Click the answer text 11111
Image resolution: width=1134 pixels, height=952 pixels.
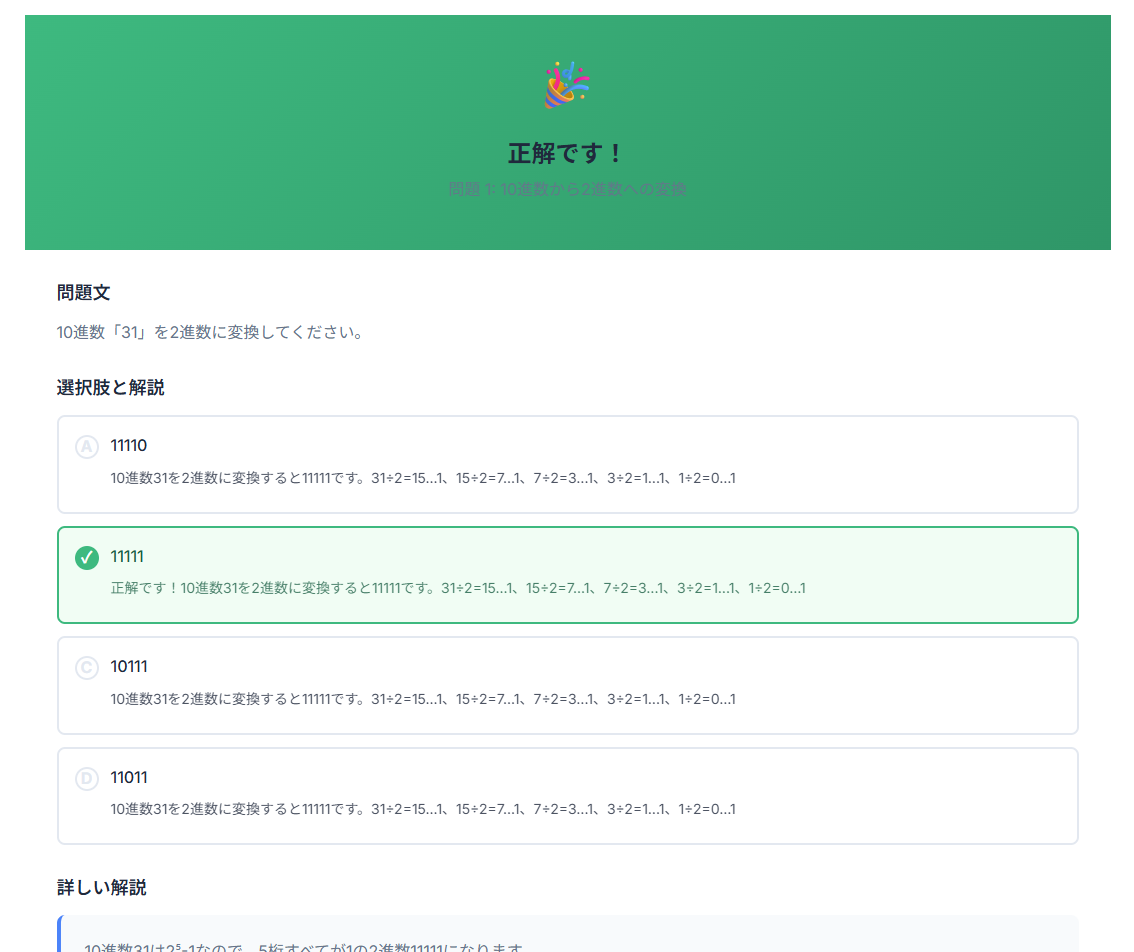[127, 556]
